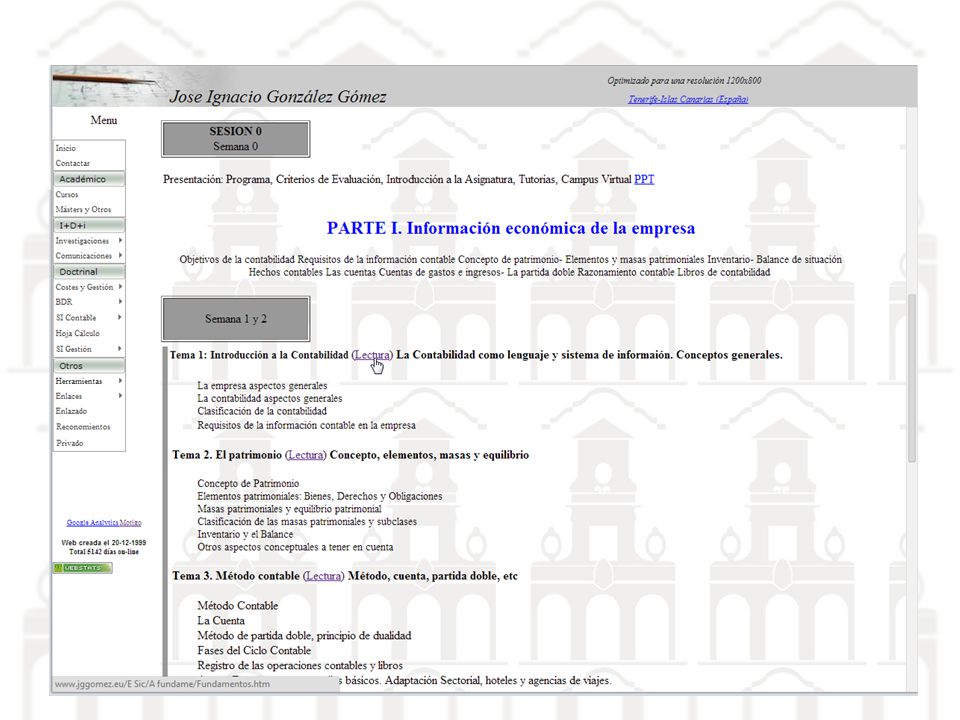
Task: Expand the SI Contable submenu arrow
Action: click(120, 317)
